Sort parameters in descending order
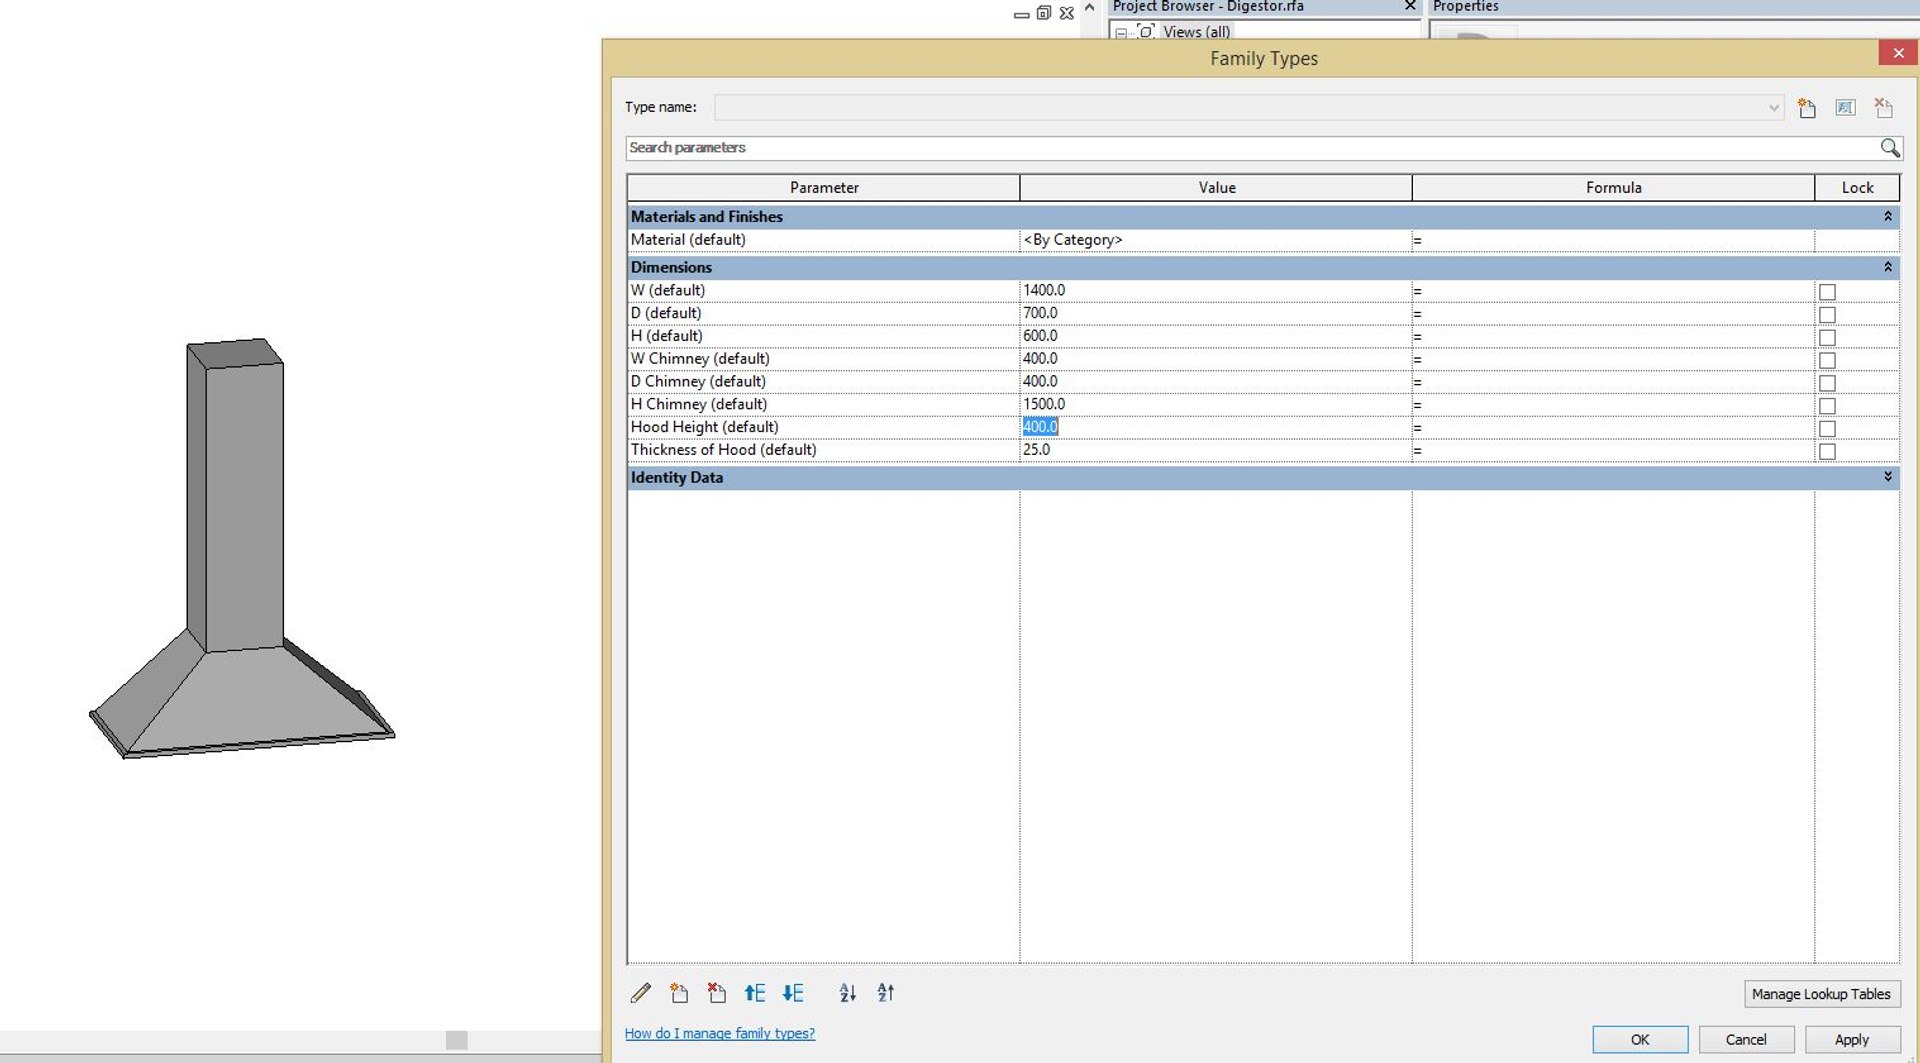 [886, 993]
